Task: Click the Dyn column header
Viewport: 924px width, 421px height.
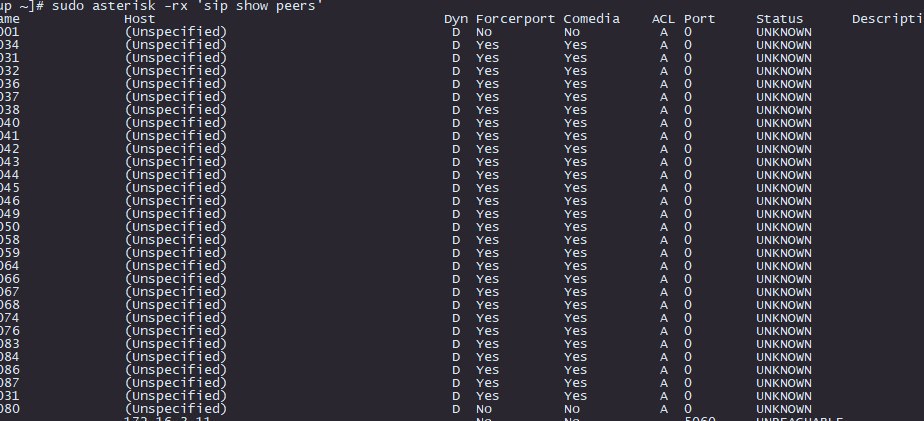Action: pos(456,19)
